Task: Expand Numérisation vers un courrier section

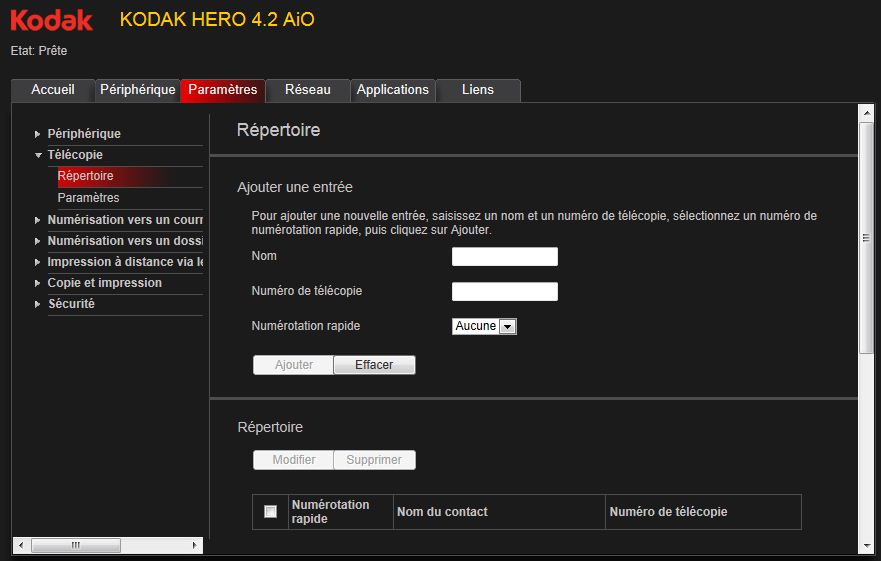Action: 38,220
